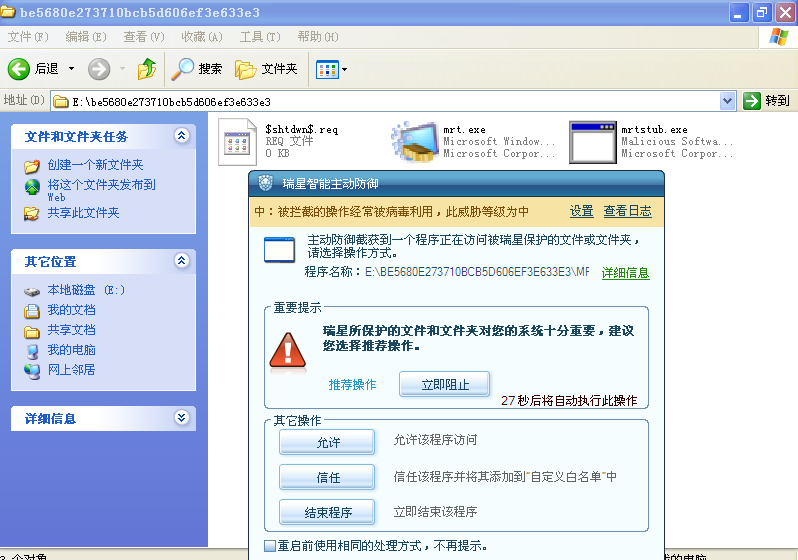
Task: Open the views icon in toolbar
Action: (x=327, y=69)
